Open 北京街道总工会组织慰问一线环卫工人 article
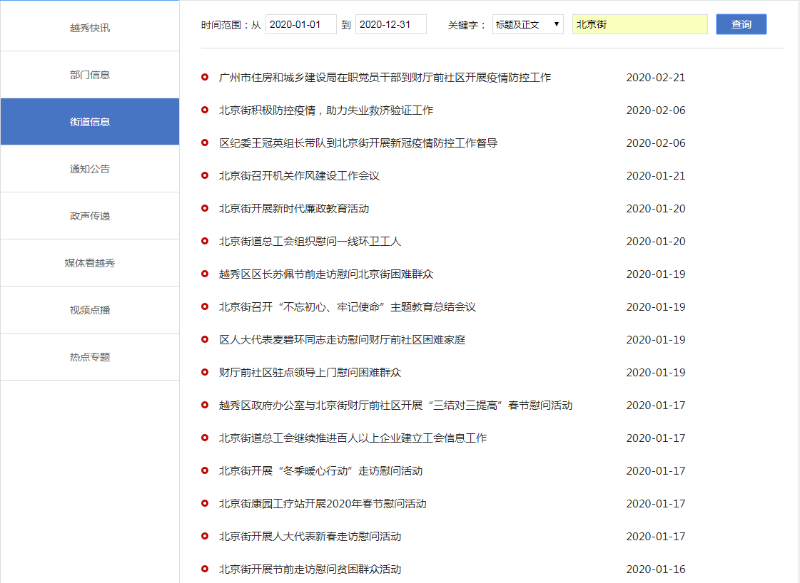The height and width of the screenshot is (583, 800). (310, 241)
